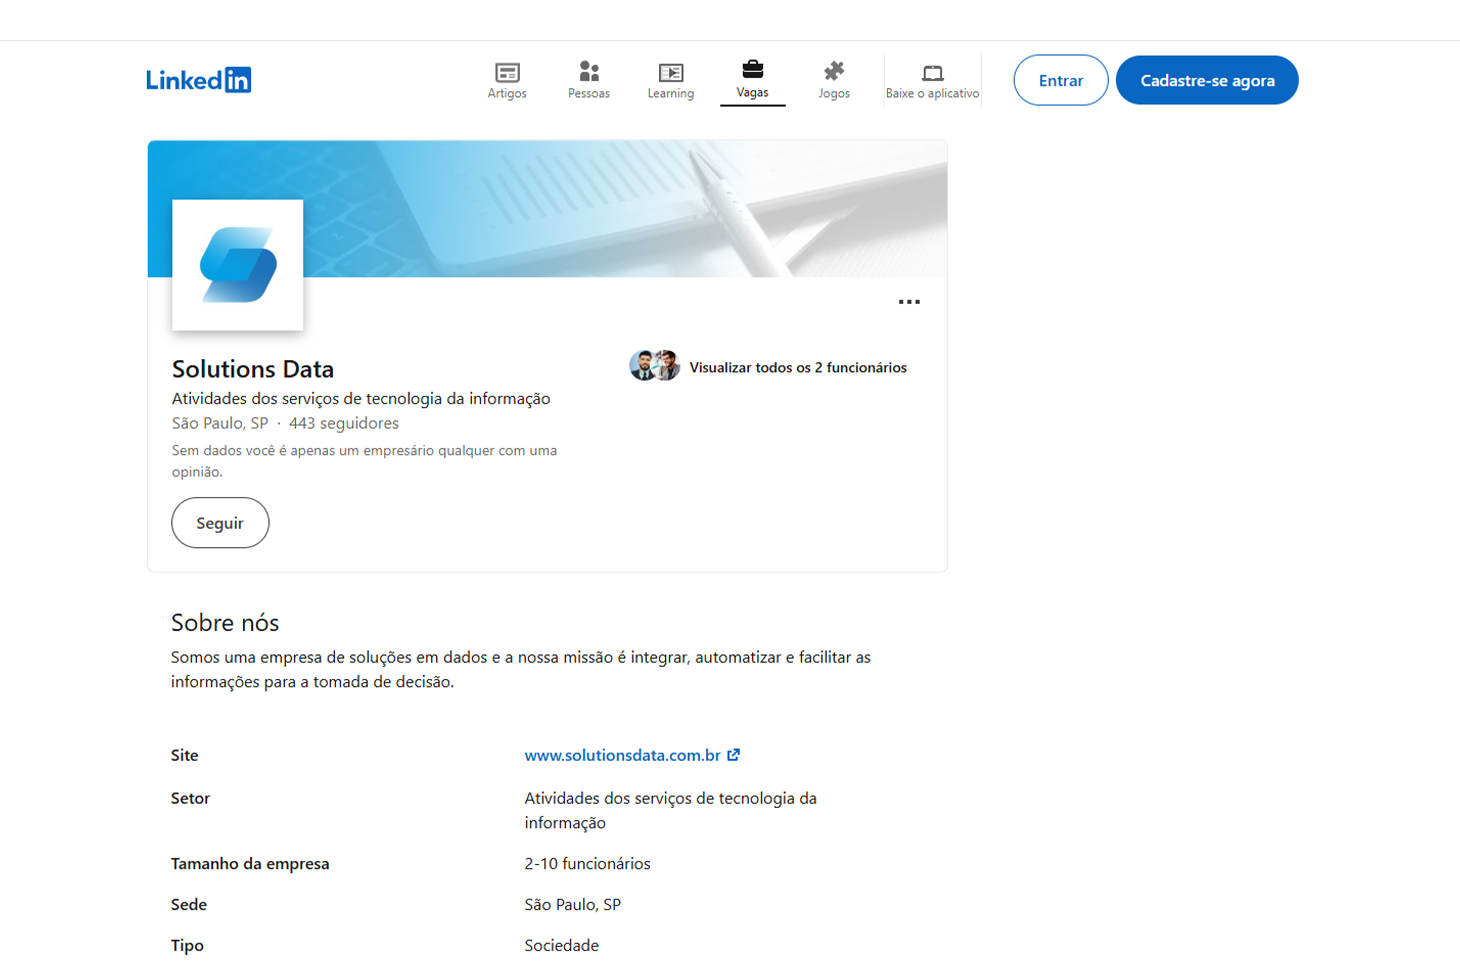Image resolution: width=1460 pixels, height=972 pixels.
Task: Click the Solutions Data company logo
Action: [238, 265]
